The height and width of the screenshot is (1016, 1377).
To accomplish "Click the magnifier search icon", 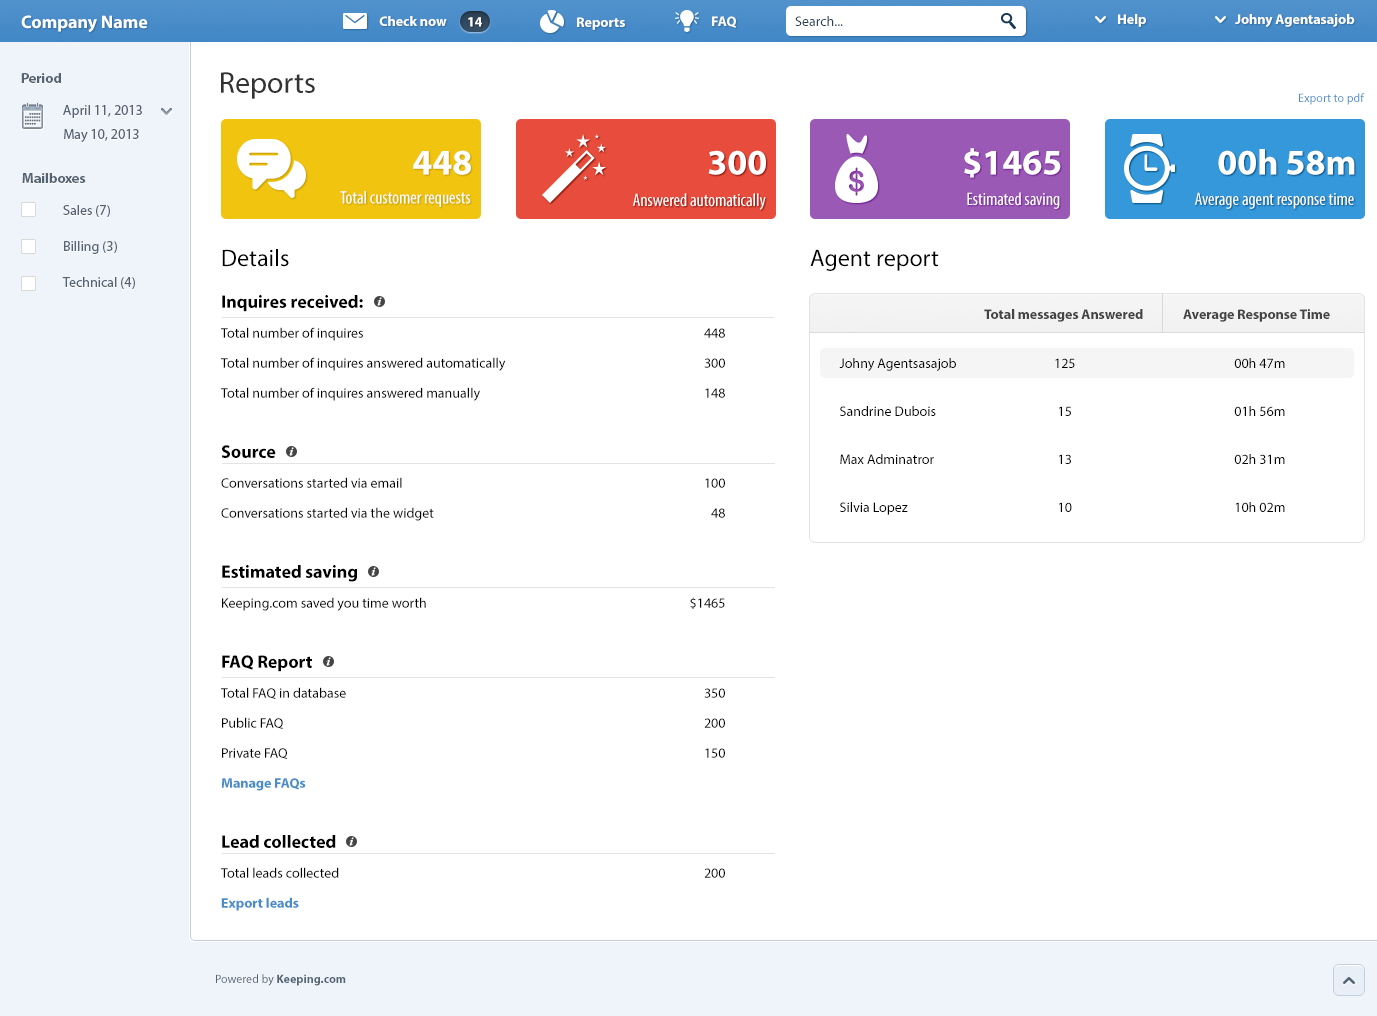I will point(1008,21).
